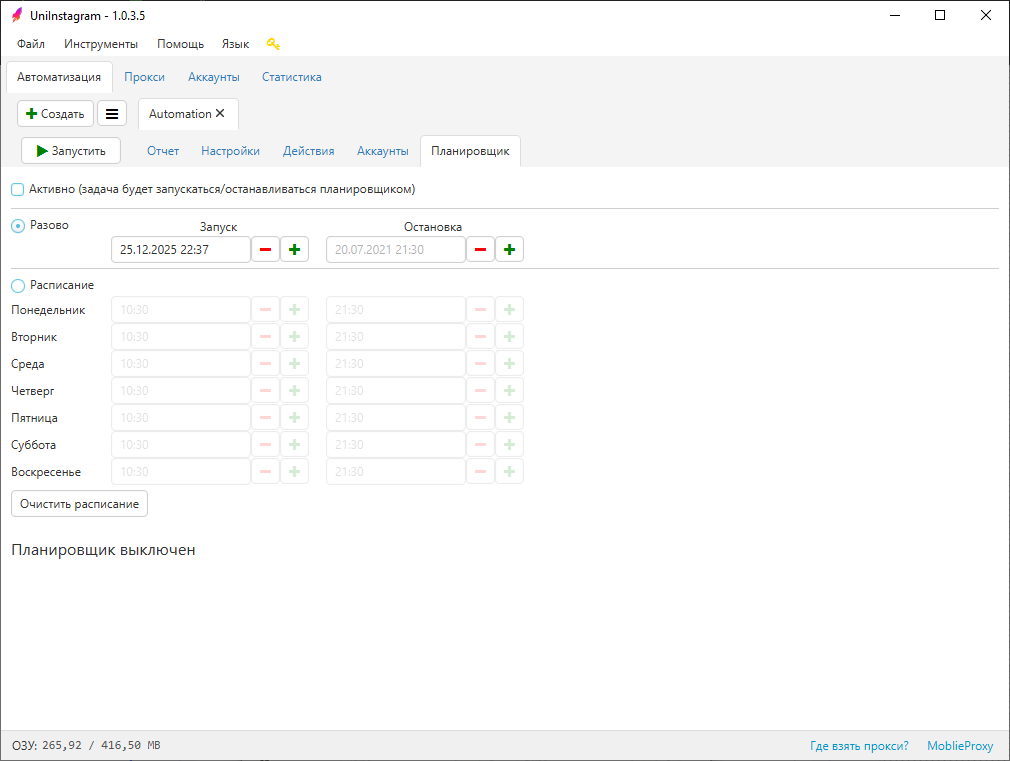Open the Файл menu
Viewport: 1010px width, 761px height.
(31, 44)
